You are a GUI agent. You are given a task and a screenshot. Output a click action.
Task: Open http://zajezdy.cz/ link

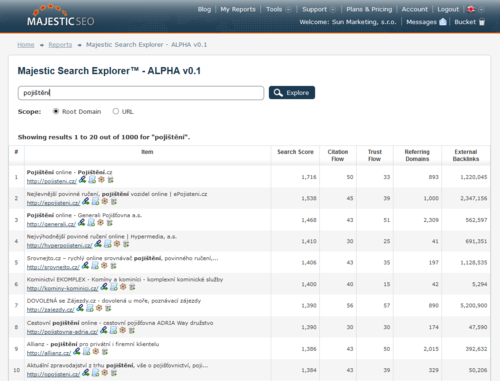point(50,310)
